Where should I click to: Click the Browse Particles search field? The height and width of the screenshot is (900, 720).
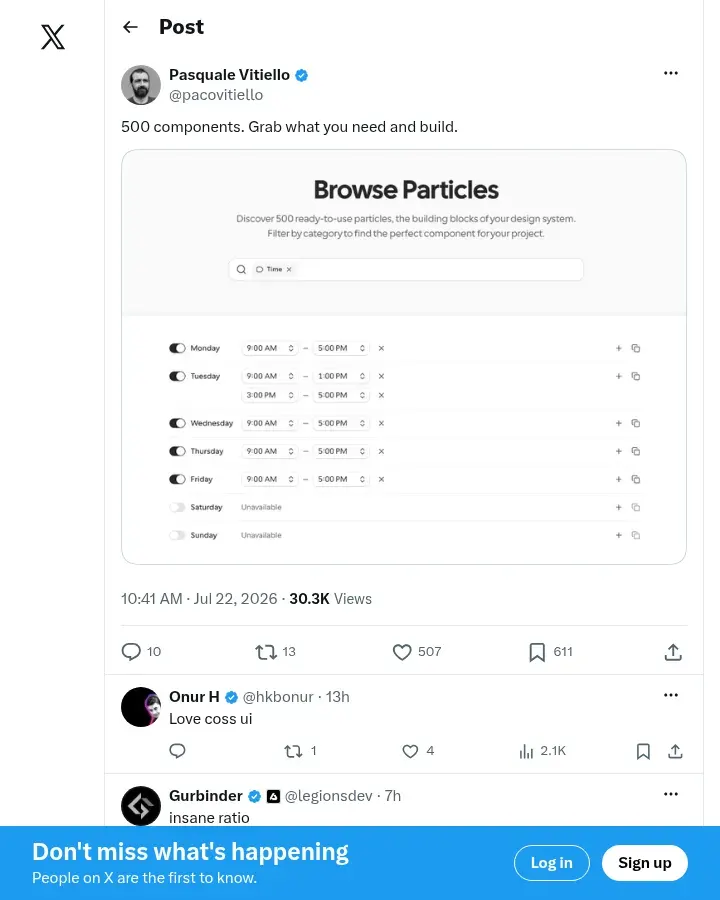(406, 269)
